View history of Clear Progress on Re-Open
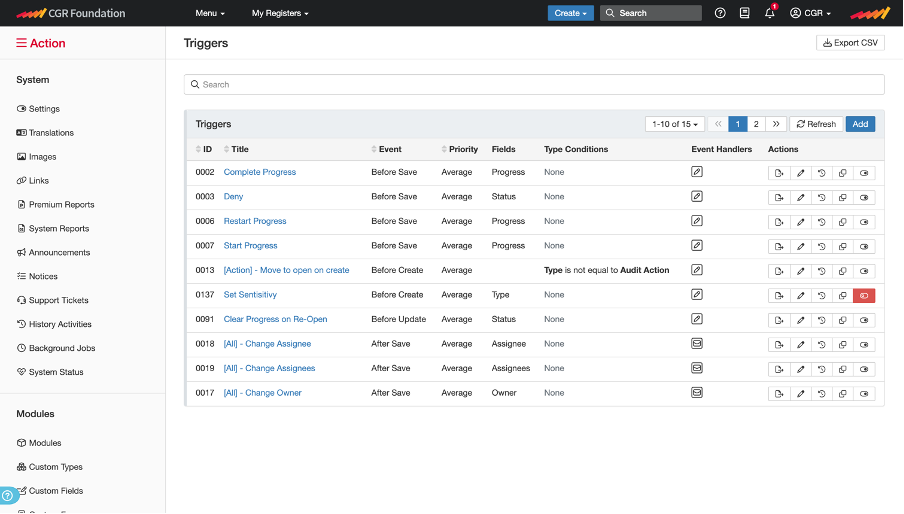The image size is (904, 514). click(822, 320)
